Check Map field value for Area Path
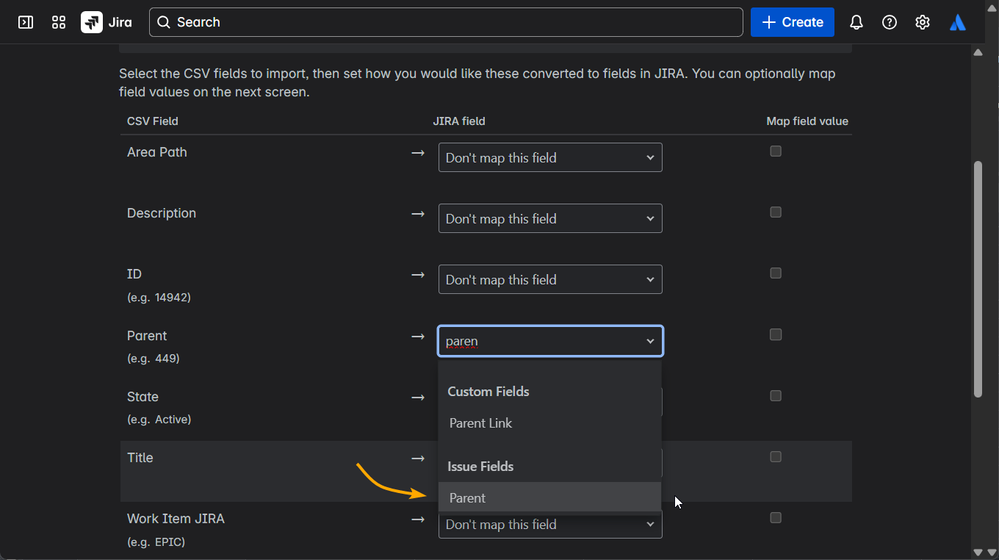The width and height of the screenshot is (999, 560). tap(775, 151)
